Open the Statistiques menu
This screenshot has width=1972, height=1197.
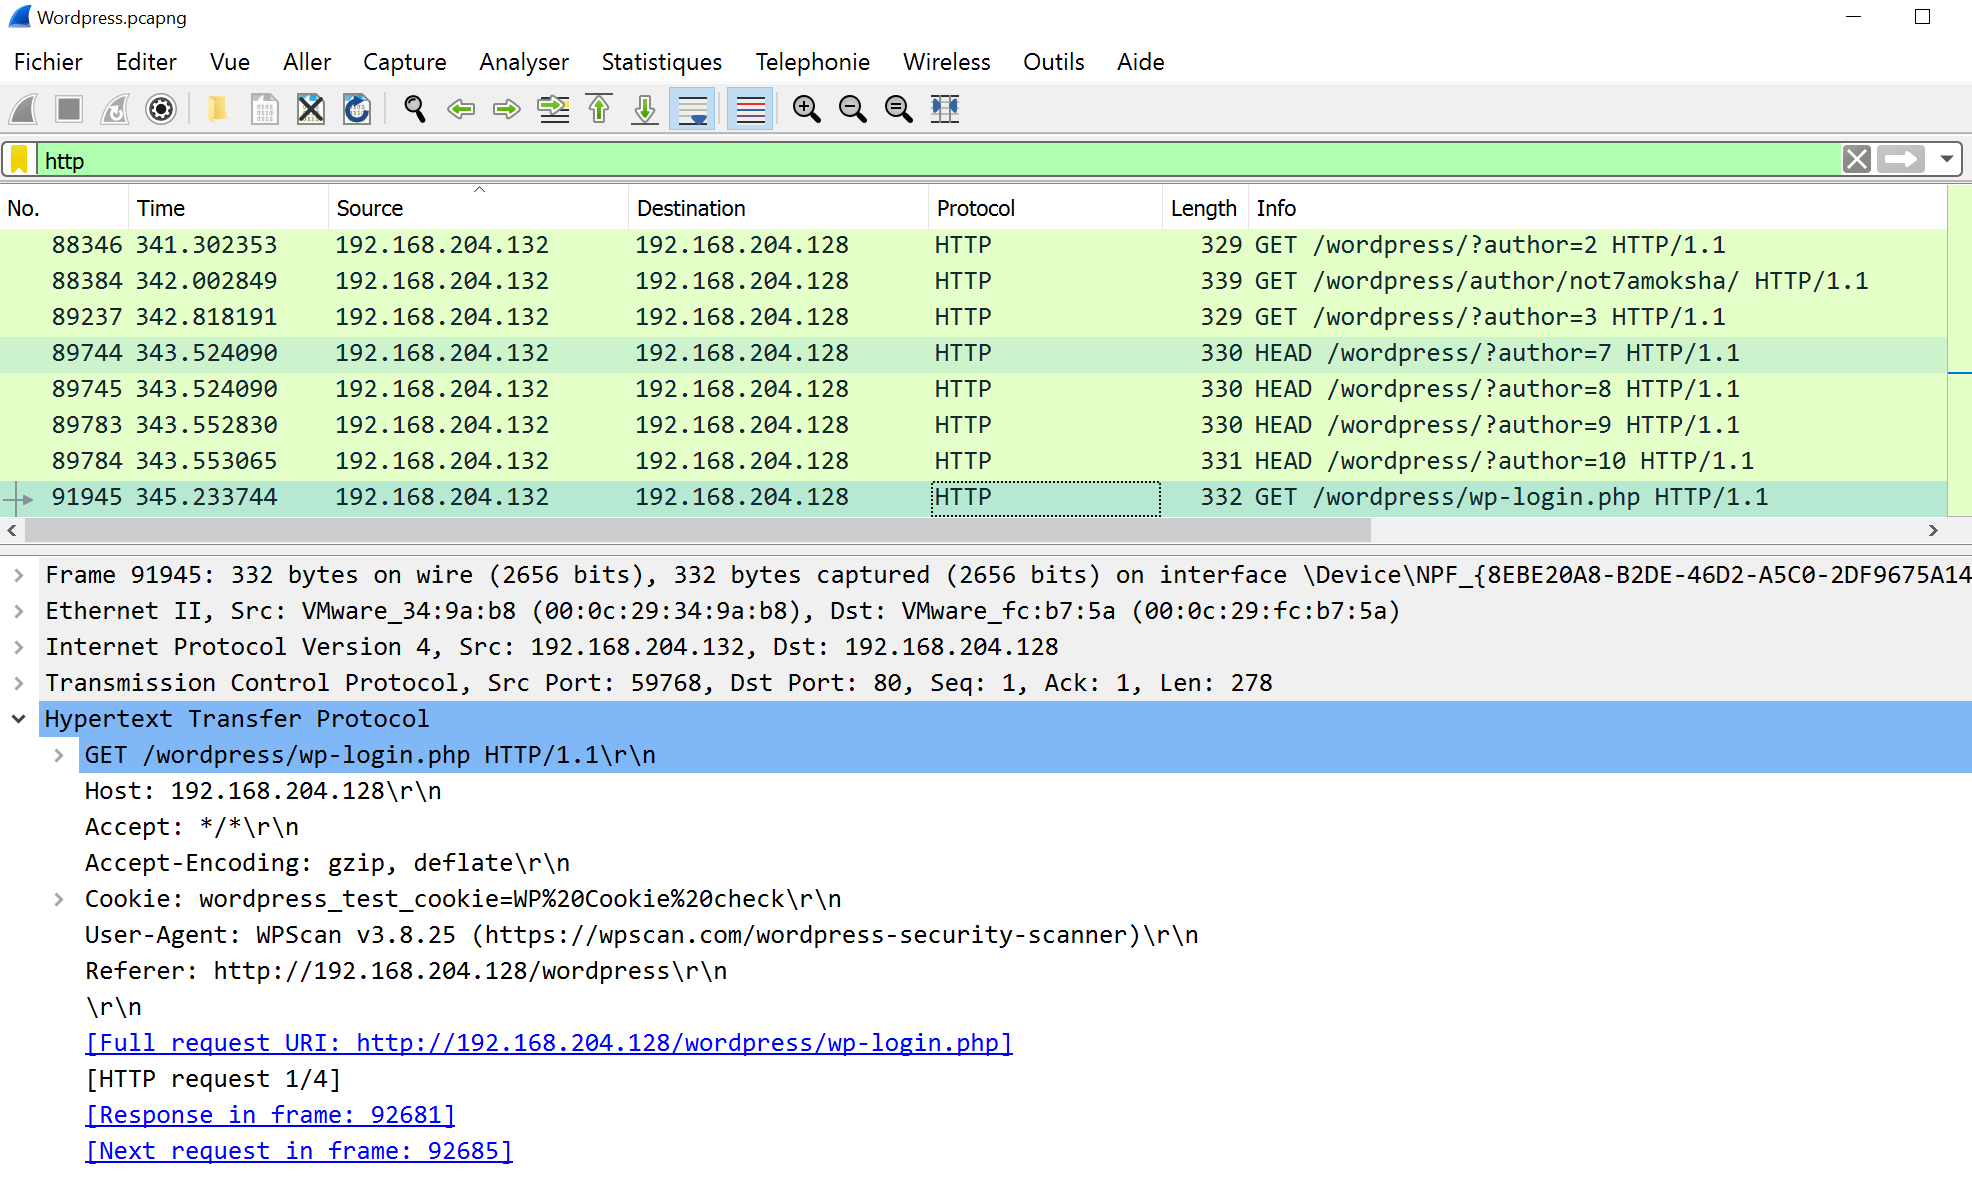(x=662, y=62)
